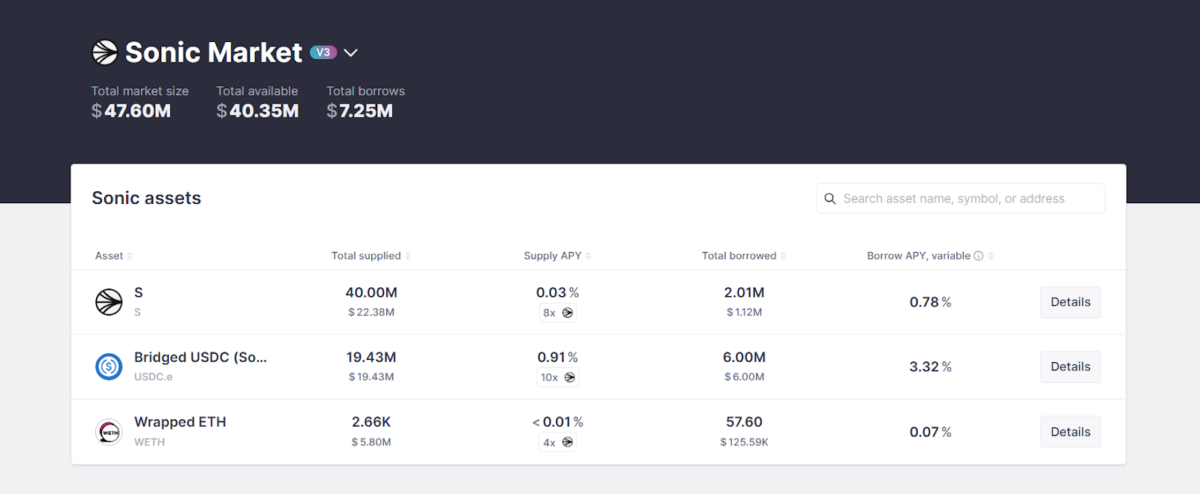Click the $1.12M borrowed dollar value

click(x=745, y=312)
